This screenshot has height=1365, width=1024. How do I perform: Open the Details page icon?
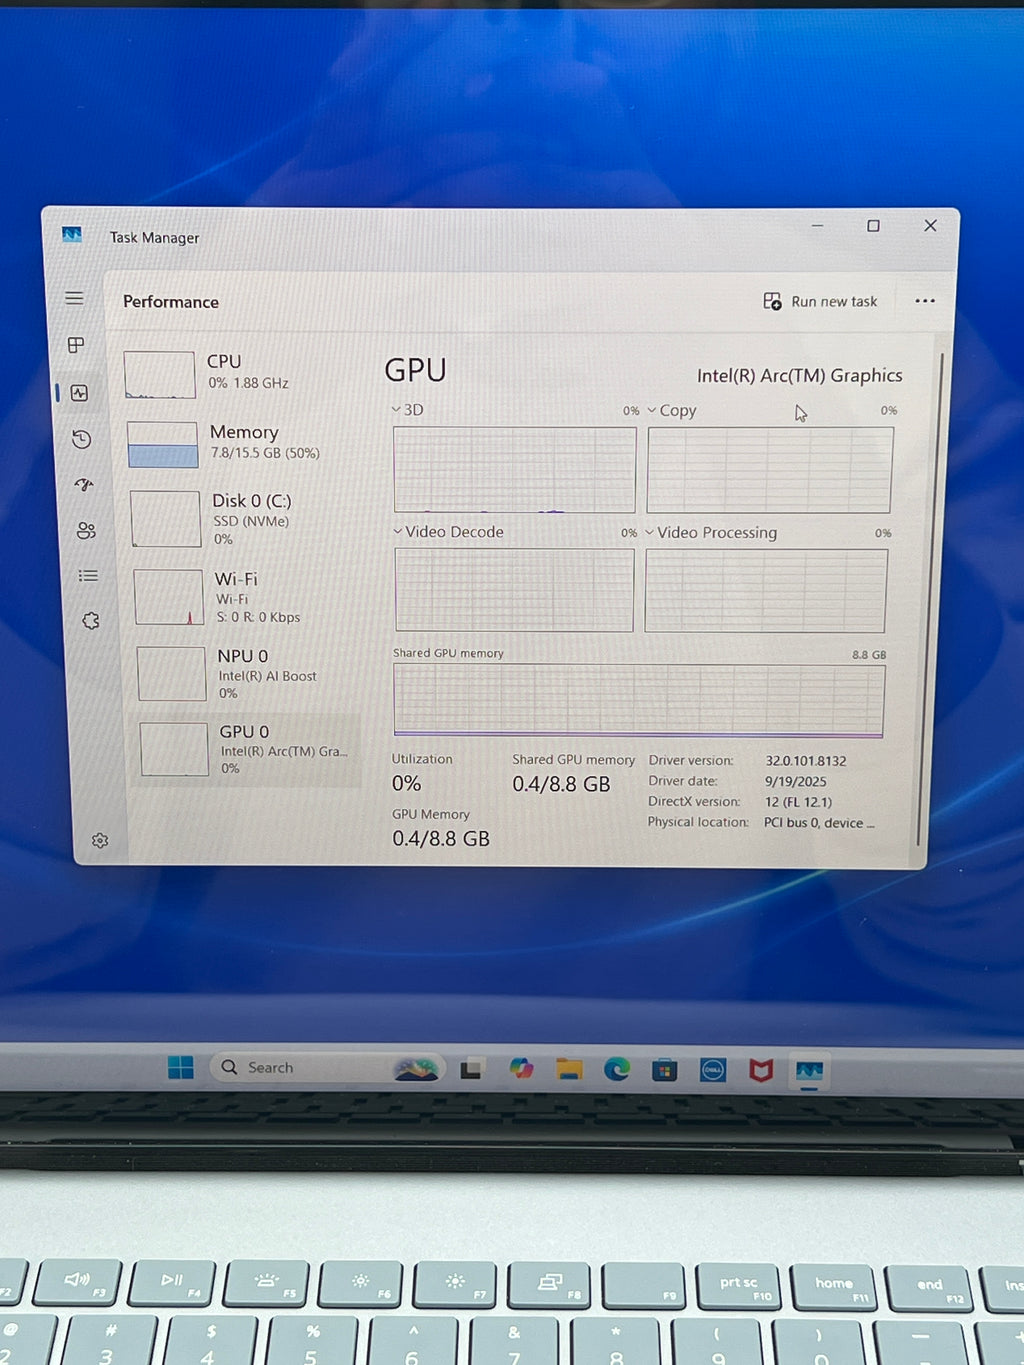(x=89, y=575)
